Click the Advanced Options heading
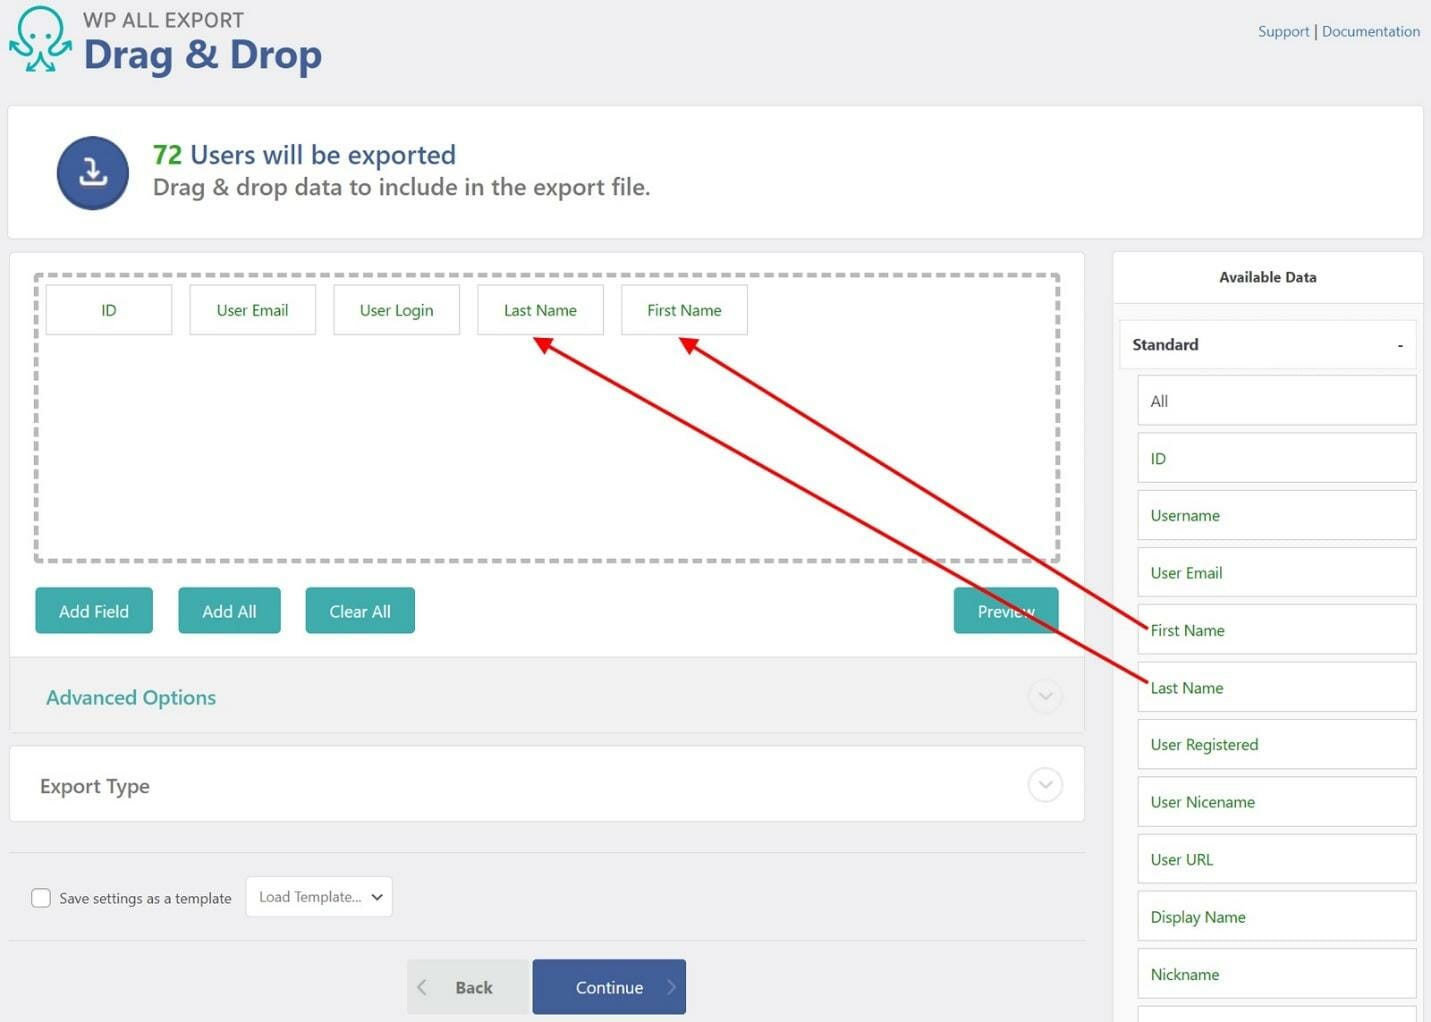1431x1022 pixels. pos(131,697)
